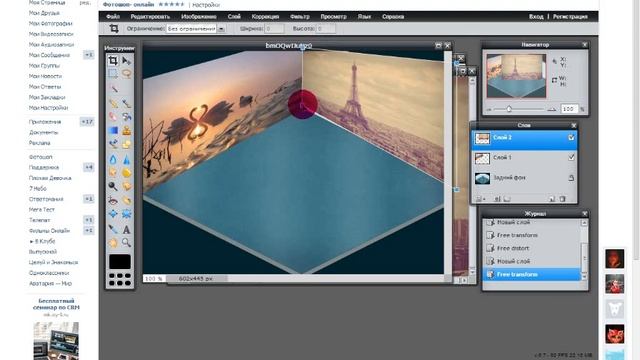Click the lock icon on Задний фон layer
This screenshot has width=640, height=360.
pos(571,178)
